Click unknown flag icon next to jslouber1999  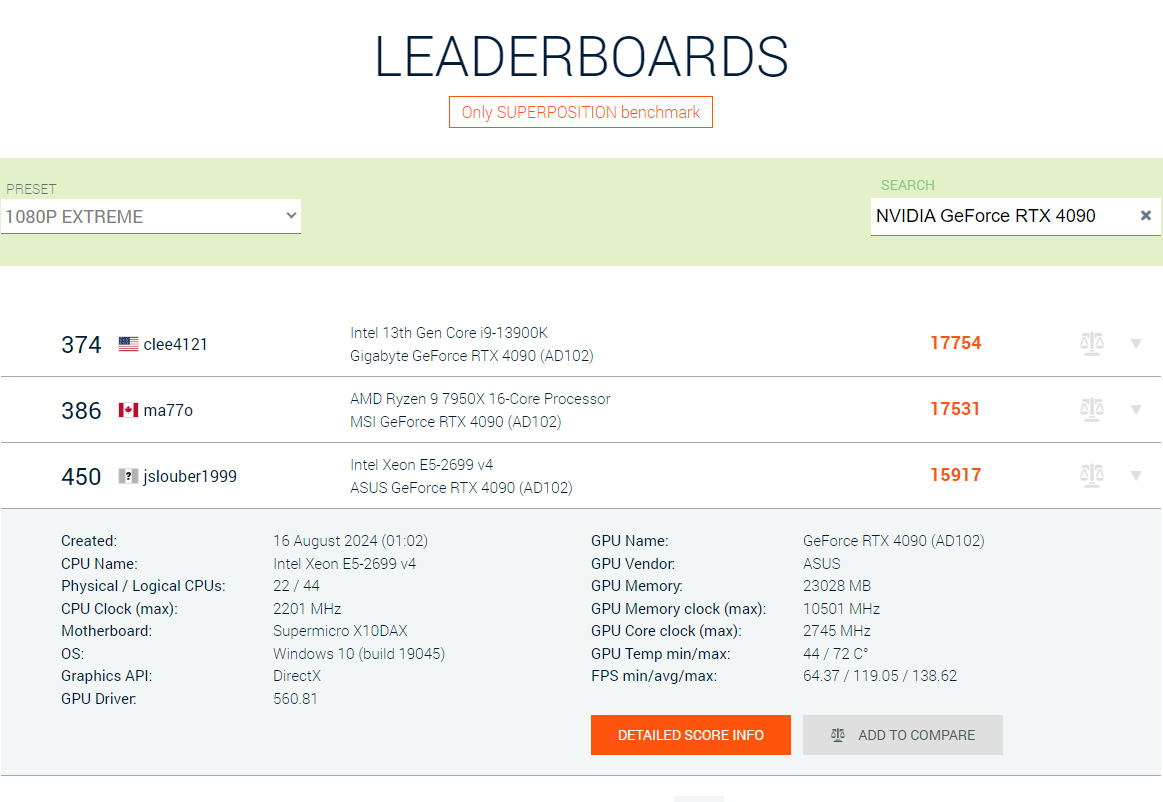(128, 476)
